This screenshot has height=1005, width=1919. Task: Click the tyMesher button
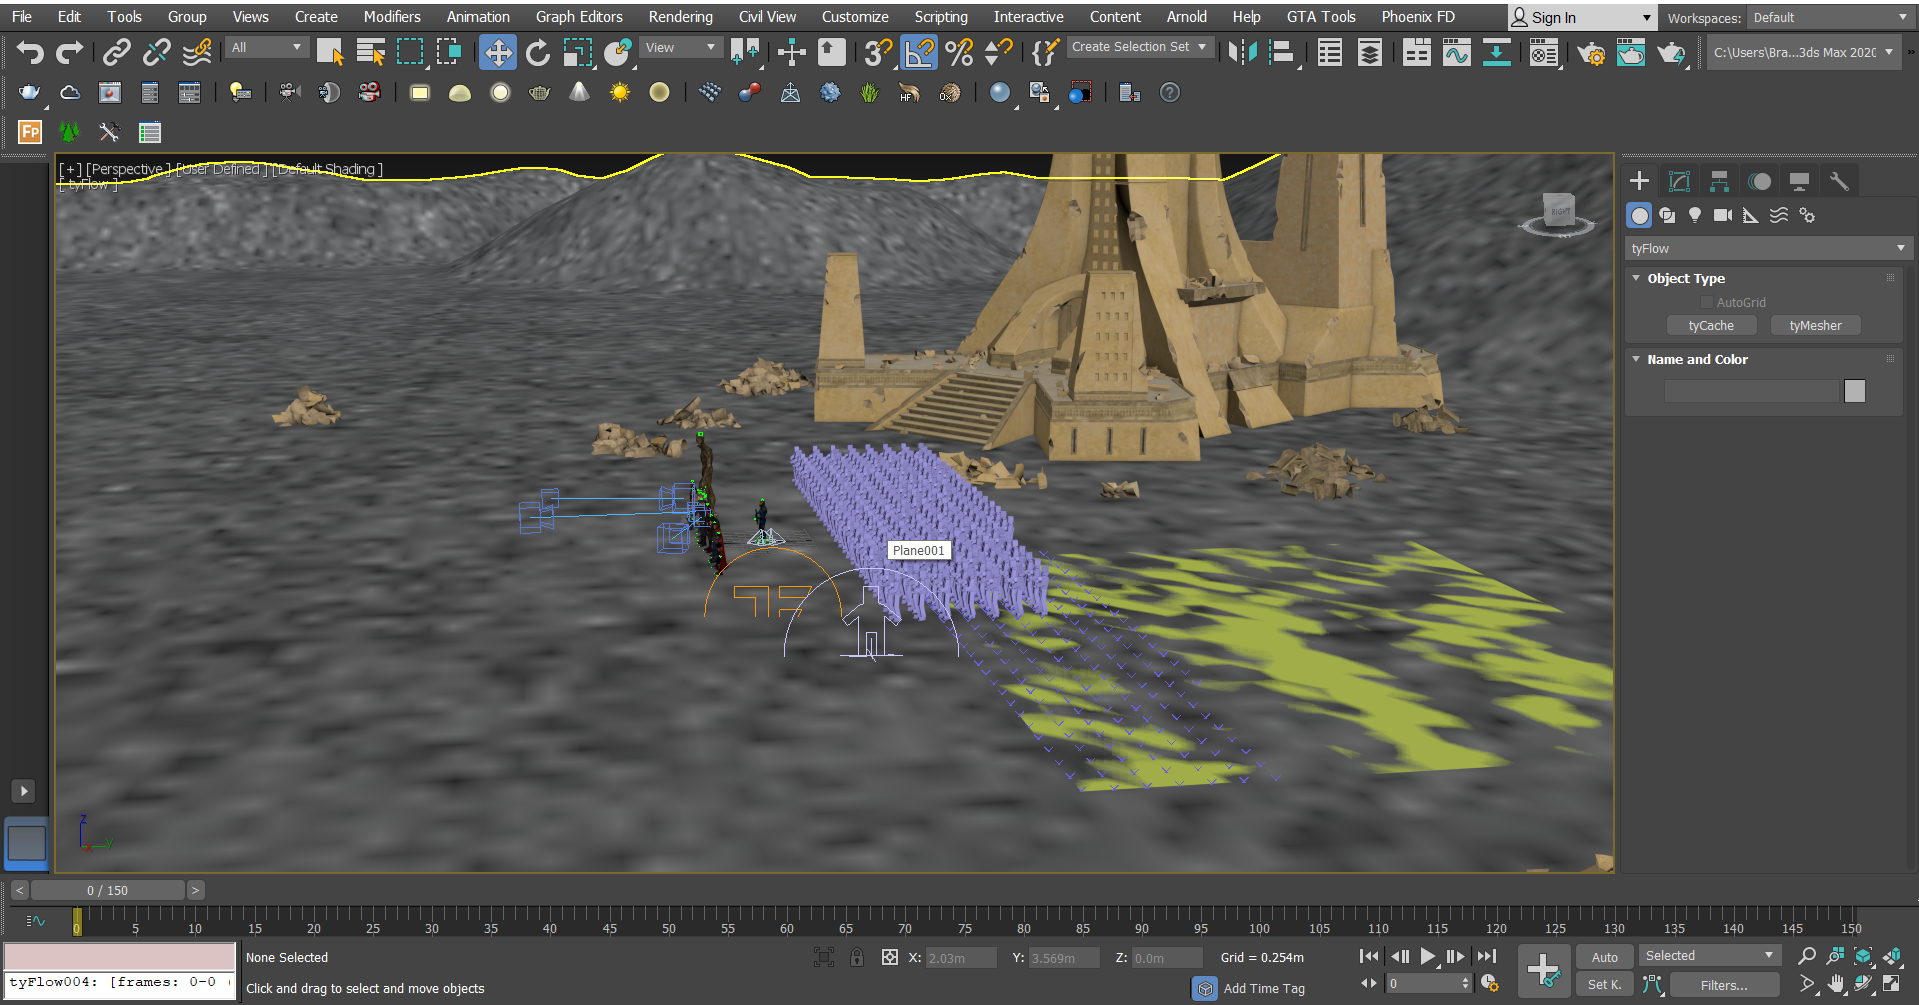(1815, 326)
